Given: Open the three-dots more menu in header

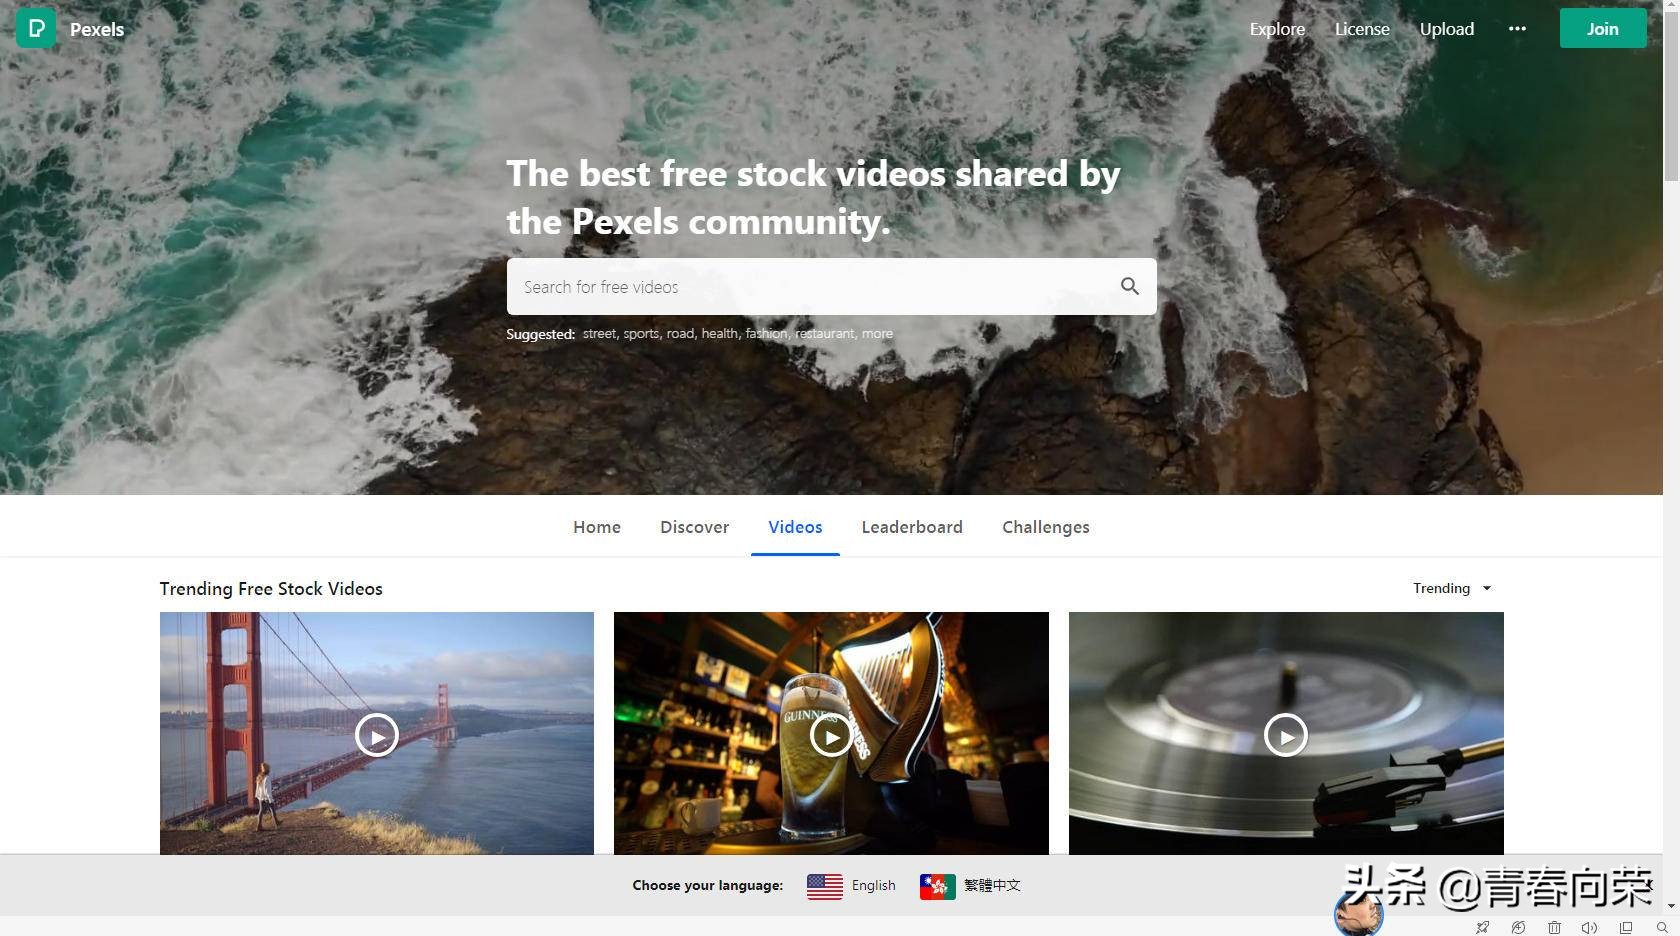Looking at the screenshot, I should (x=1517, y=29).
